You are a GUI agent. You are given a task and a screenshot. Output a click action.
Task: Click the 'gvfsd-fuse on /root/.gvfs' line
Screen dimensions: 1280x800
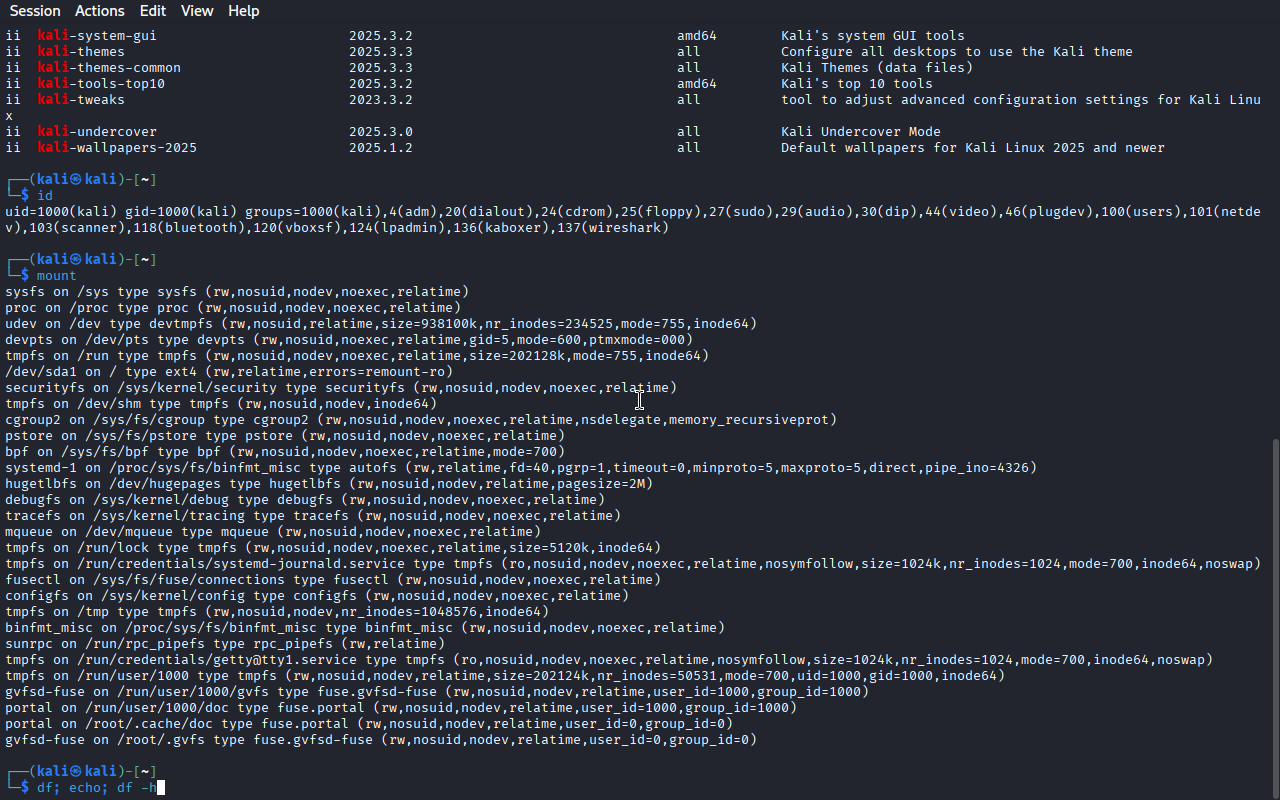(x=381, y=740)
